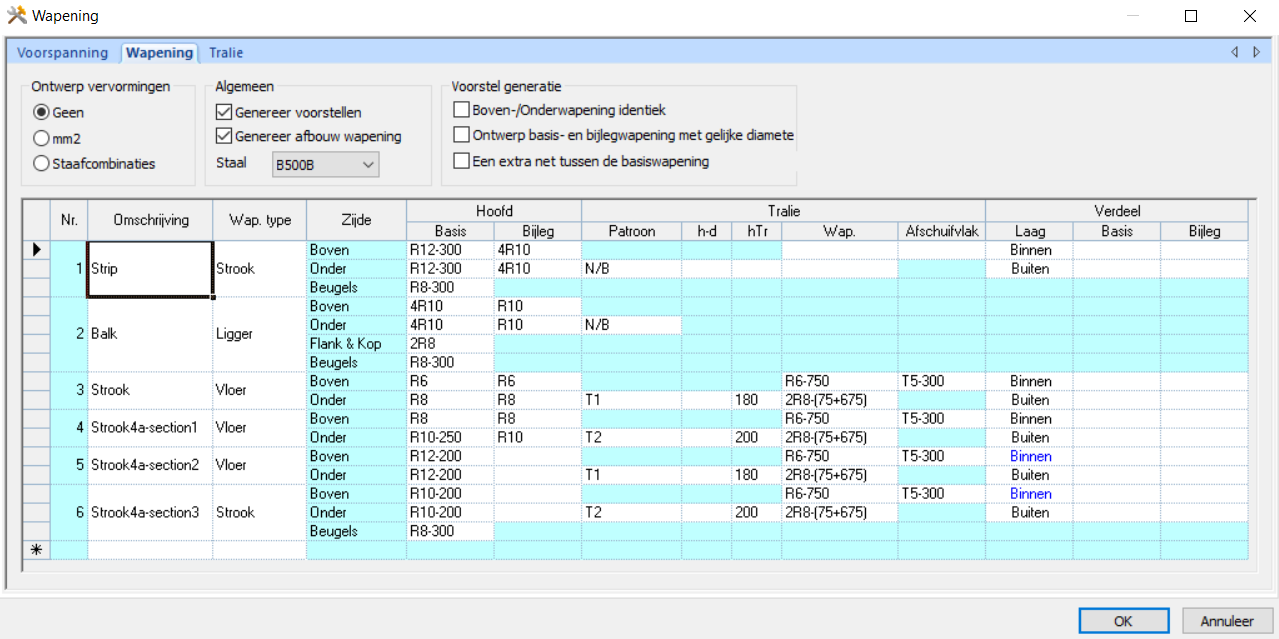This screenshot has height=639, width=1279.
Task: Enable Boven-/Onderwapening identiek
Action: pos(462,109)
